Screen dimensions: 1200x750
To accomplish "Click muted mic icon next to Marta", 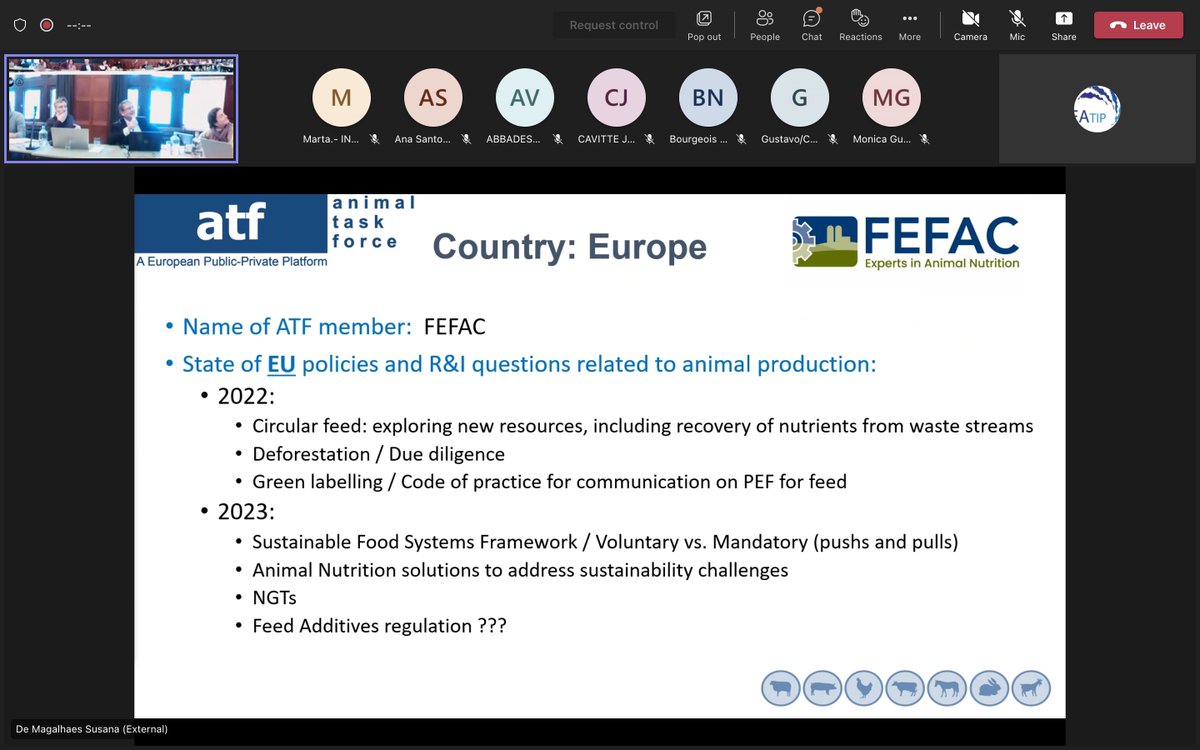I will pos(374,140).
